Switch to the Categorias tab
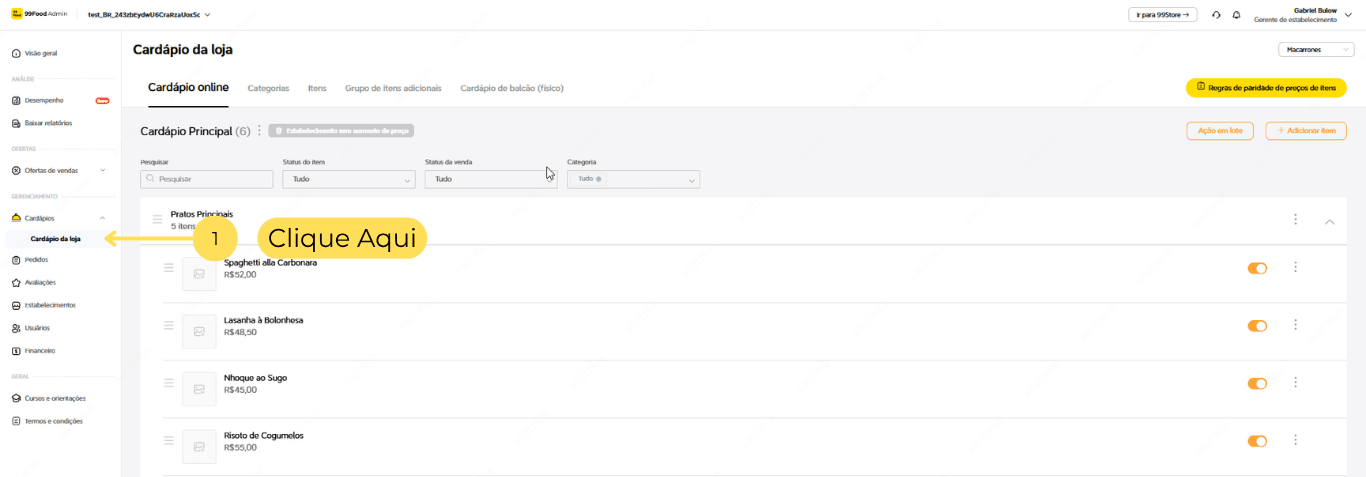This screenshot has width=1366, height=477. (x=268, y=88)
